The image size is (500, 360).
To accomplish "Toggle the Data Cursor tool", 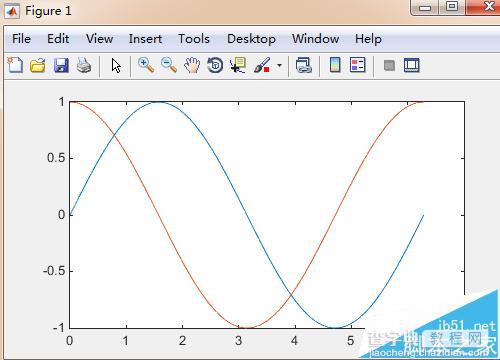I will 238,65.
